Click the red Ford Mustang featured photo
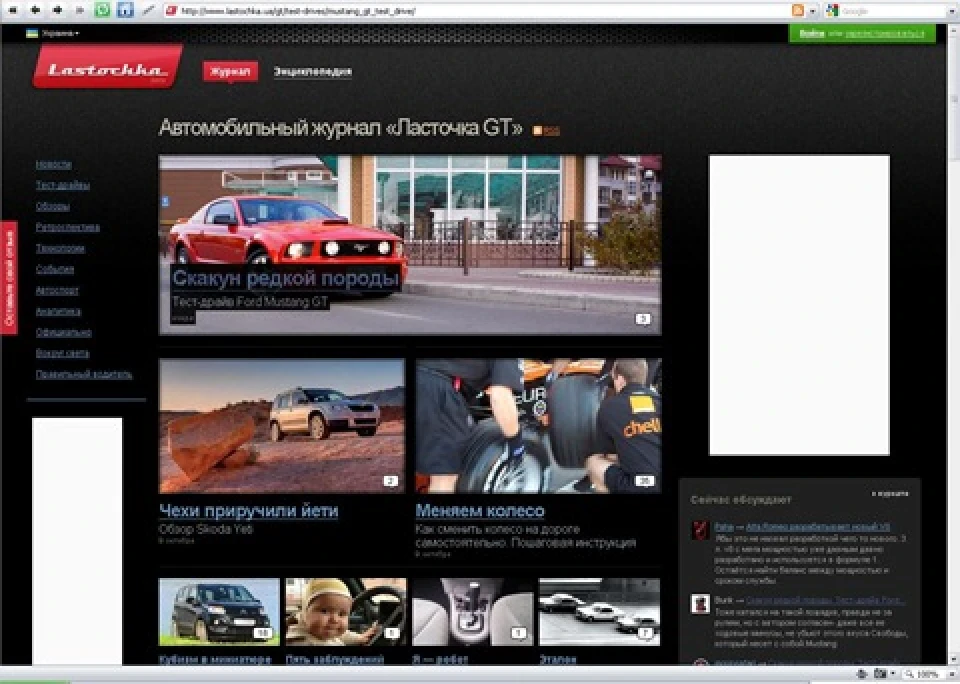The width and height of the screenshot is (960, 684). (410, 244)
